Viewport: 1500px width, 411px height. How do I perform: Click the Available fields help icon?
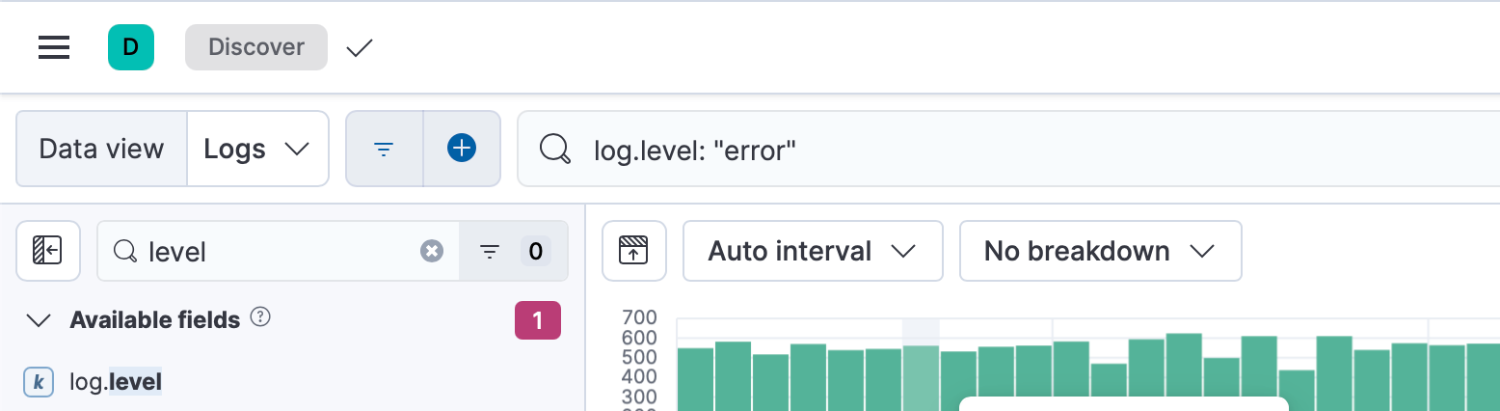261,318
